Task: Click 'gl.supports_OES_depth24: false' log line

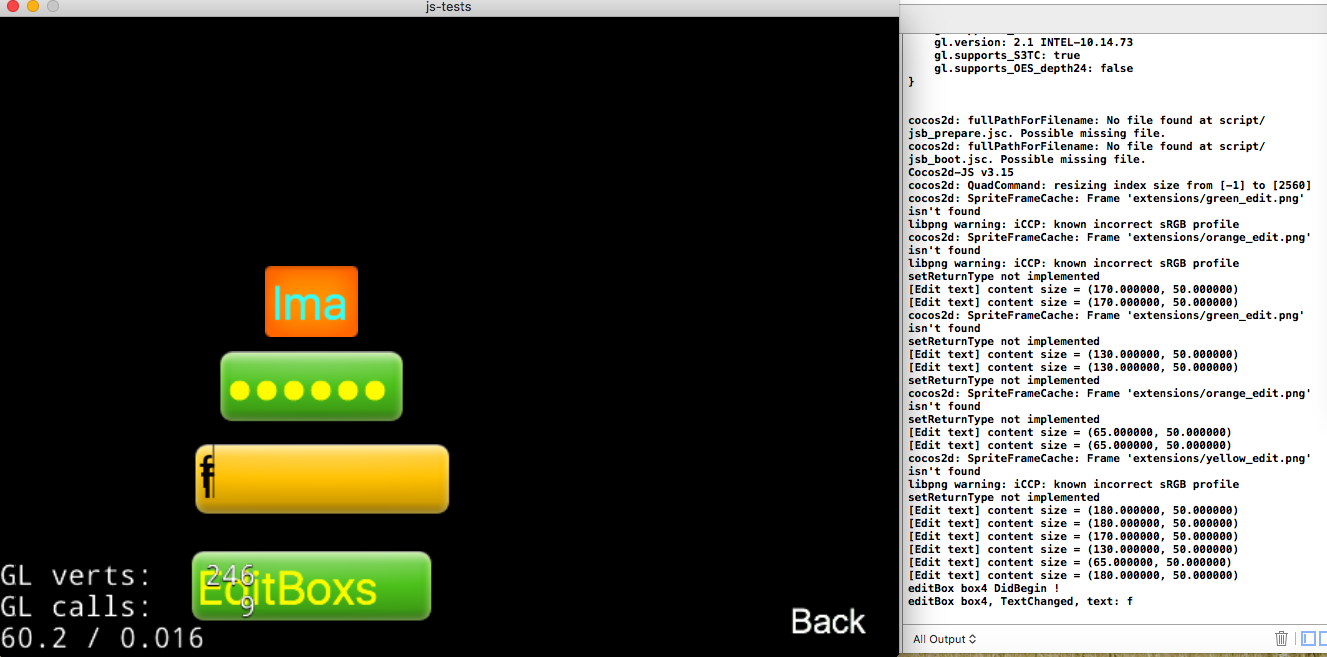Action: pos(1033,69)
